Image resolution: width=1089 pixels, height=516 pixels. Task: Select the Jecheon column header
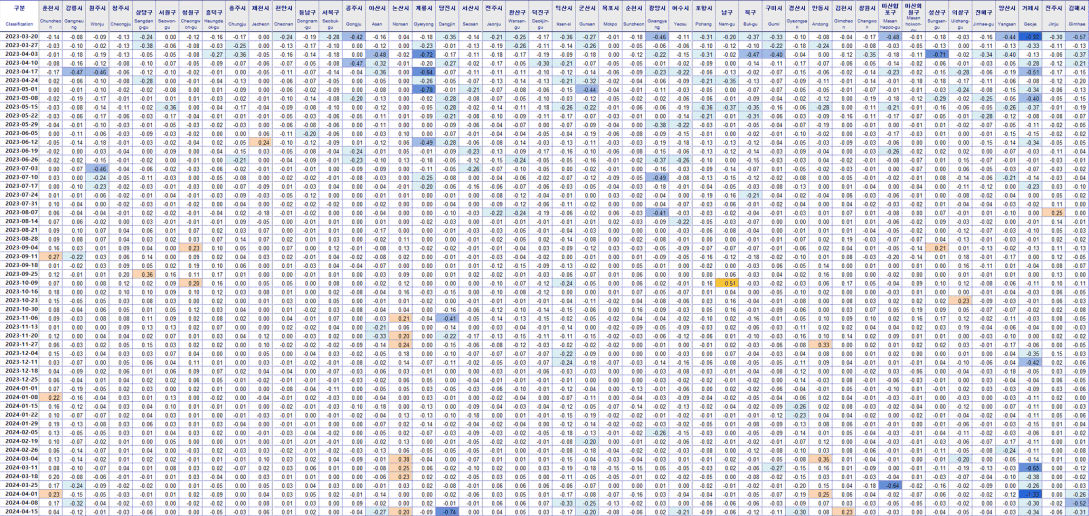tap(261, 15)
